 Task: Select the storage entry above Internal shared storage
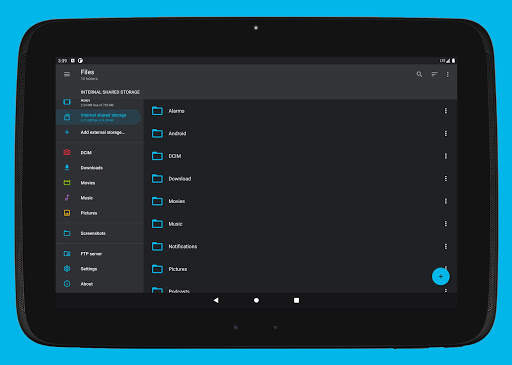(99, 102)
